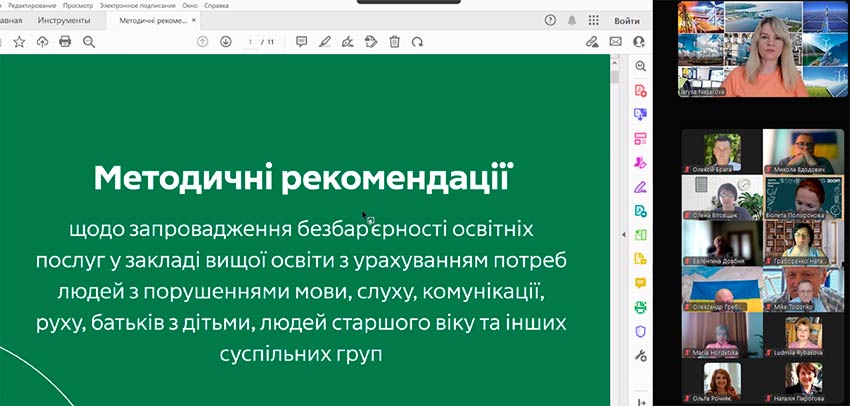The width and height of the screenshot is (850, 406).
Task: Collapse the right tools pane arrow
Action: [625, 235]
